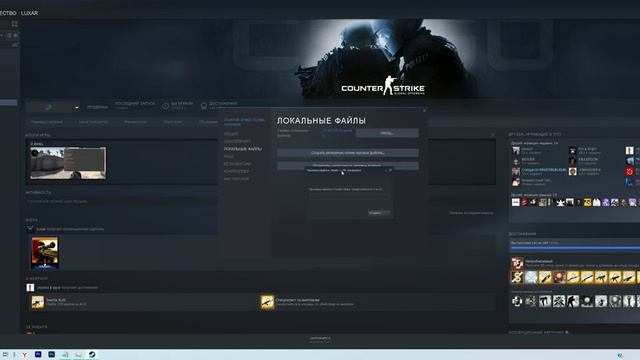Click the highlighted blue friend name in friends list
Screen dimensions: 640x360
pyautogui.click(x=544, y=170)
